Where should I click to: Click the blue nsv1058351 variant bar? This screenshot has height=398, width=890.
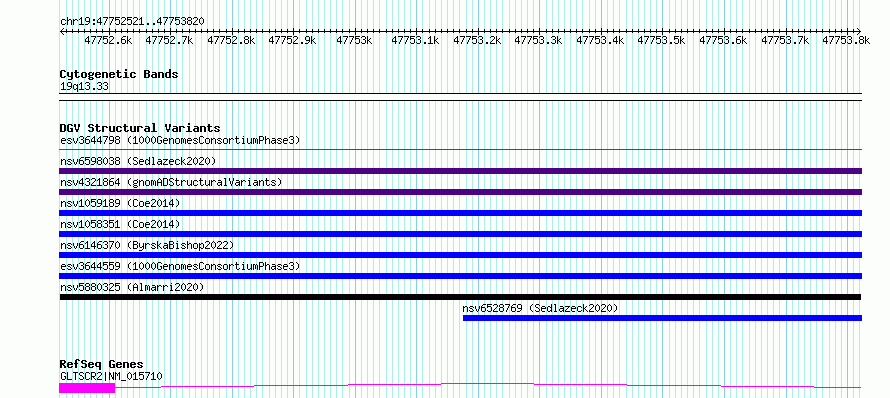[460, 234]
